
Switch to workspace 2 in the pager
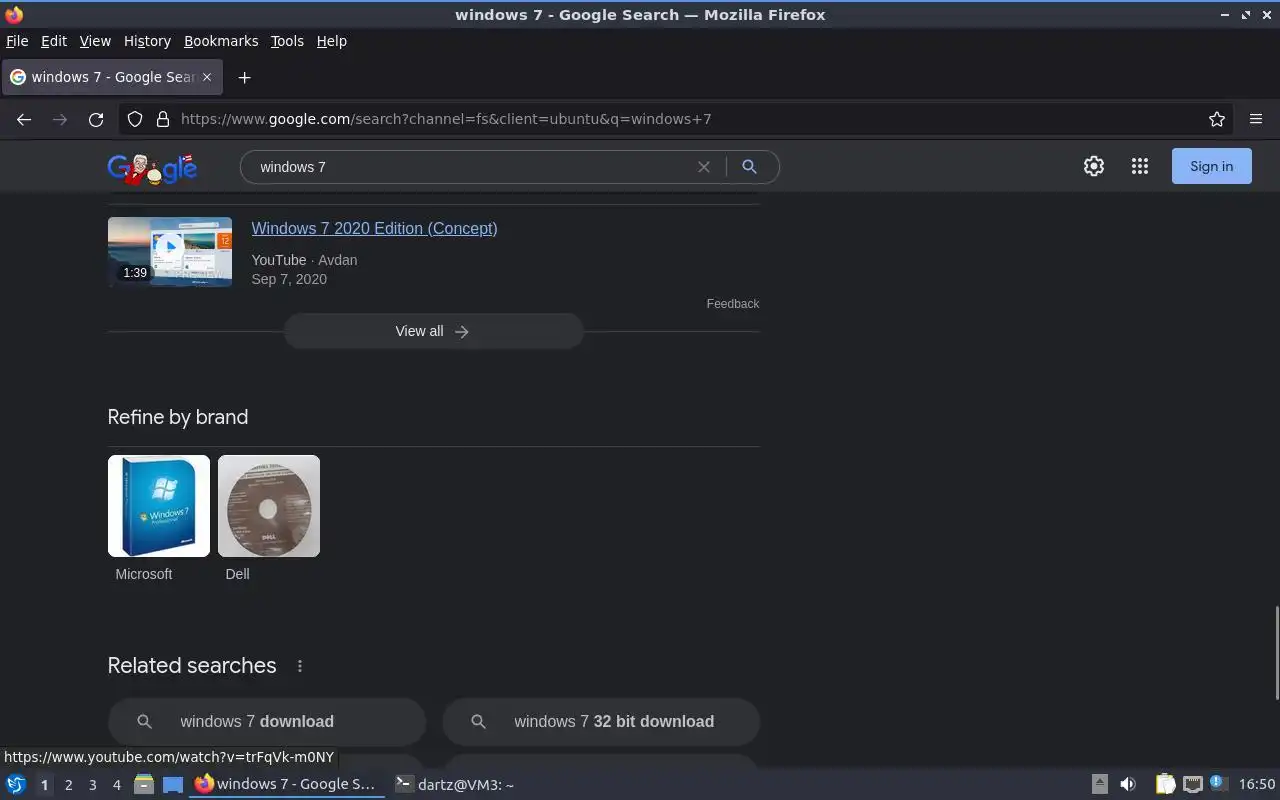pyautogui.click(x=68, y=785)
